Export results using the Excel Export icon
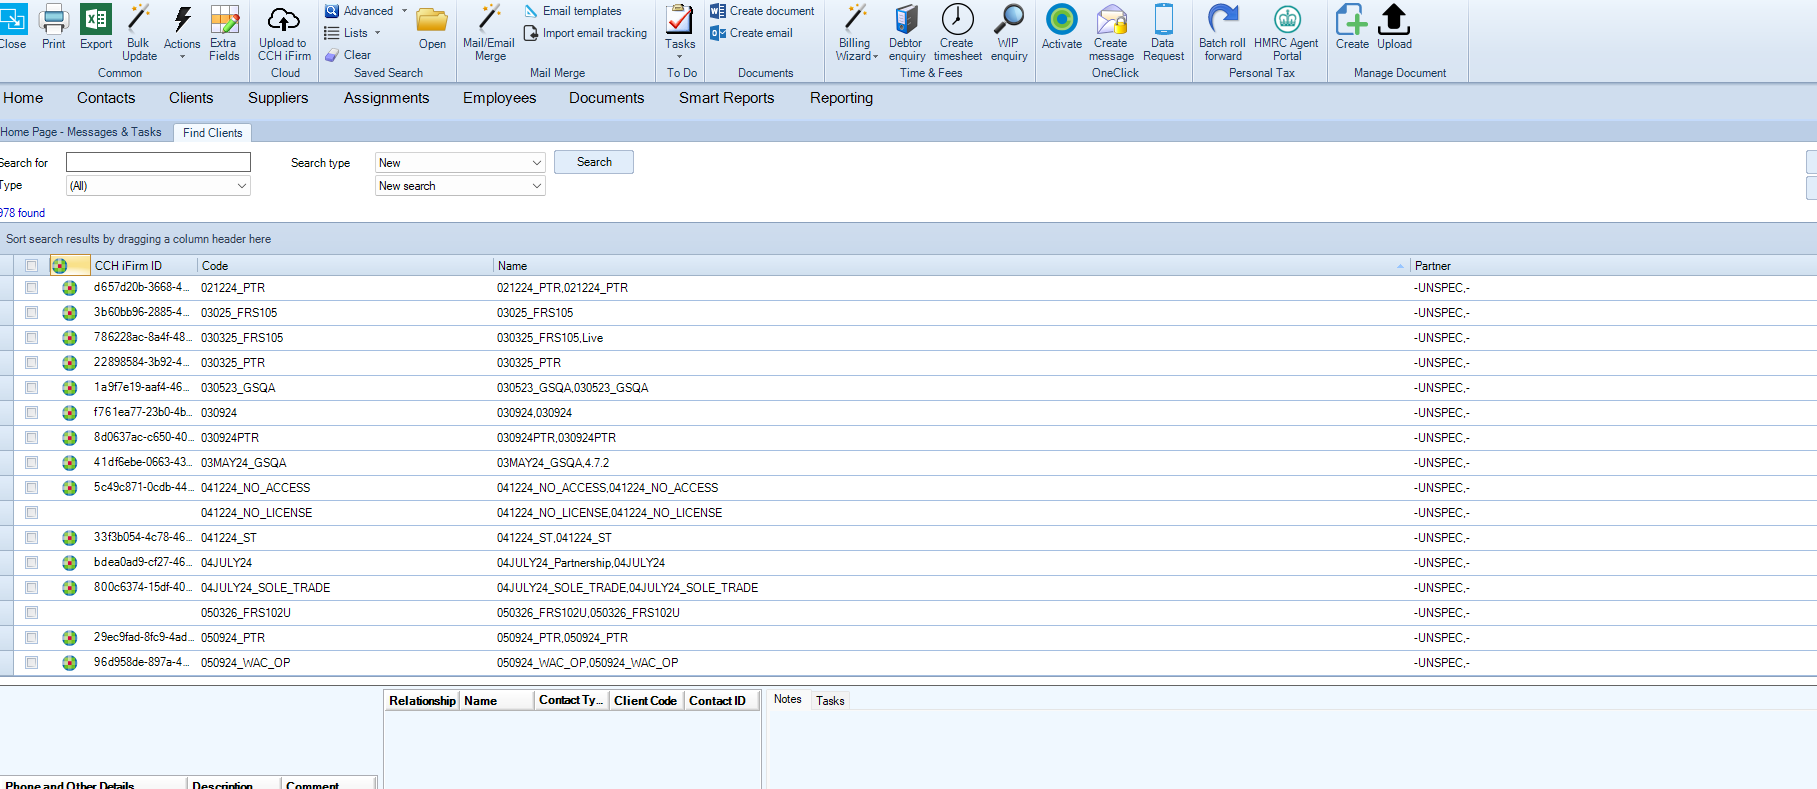The width and height of the screenshot is (1817, 789). 96,26
